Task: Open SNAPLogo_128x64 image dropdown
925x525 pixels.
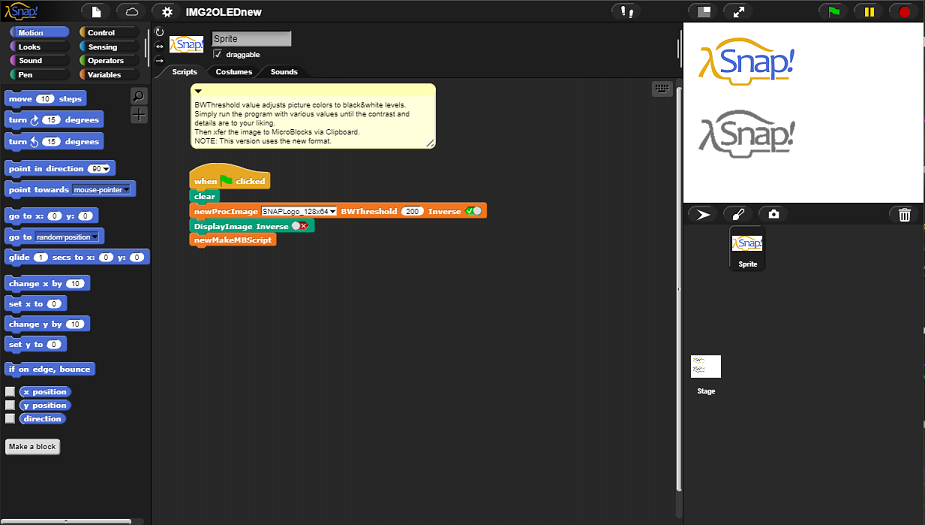Action: click(333, 211)
